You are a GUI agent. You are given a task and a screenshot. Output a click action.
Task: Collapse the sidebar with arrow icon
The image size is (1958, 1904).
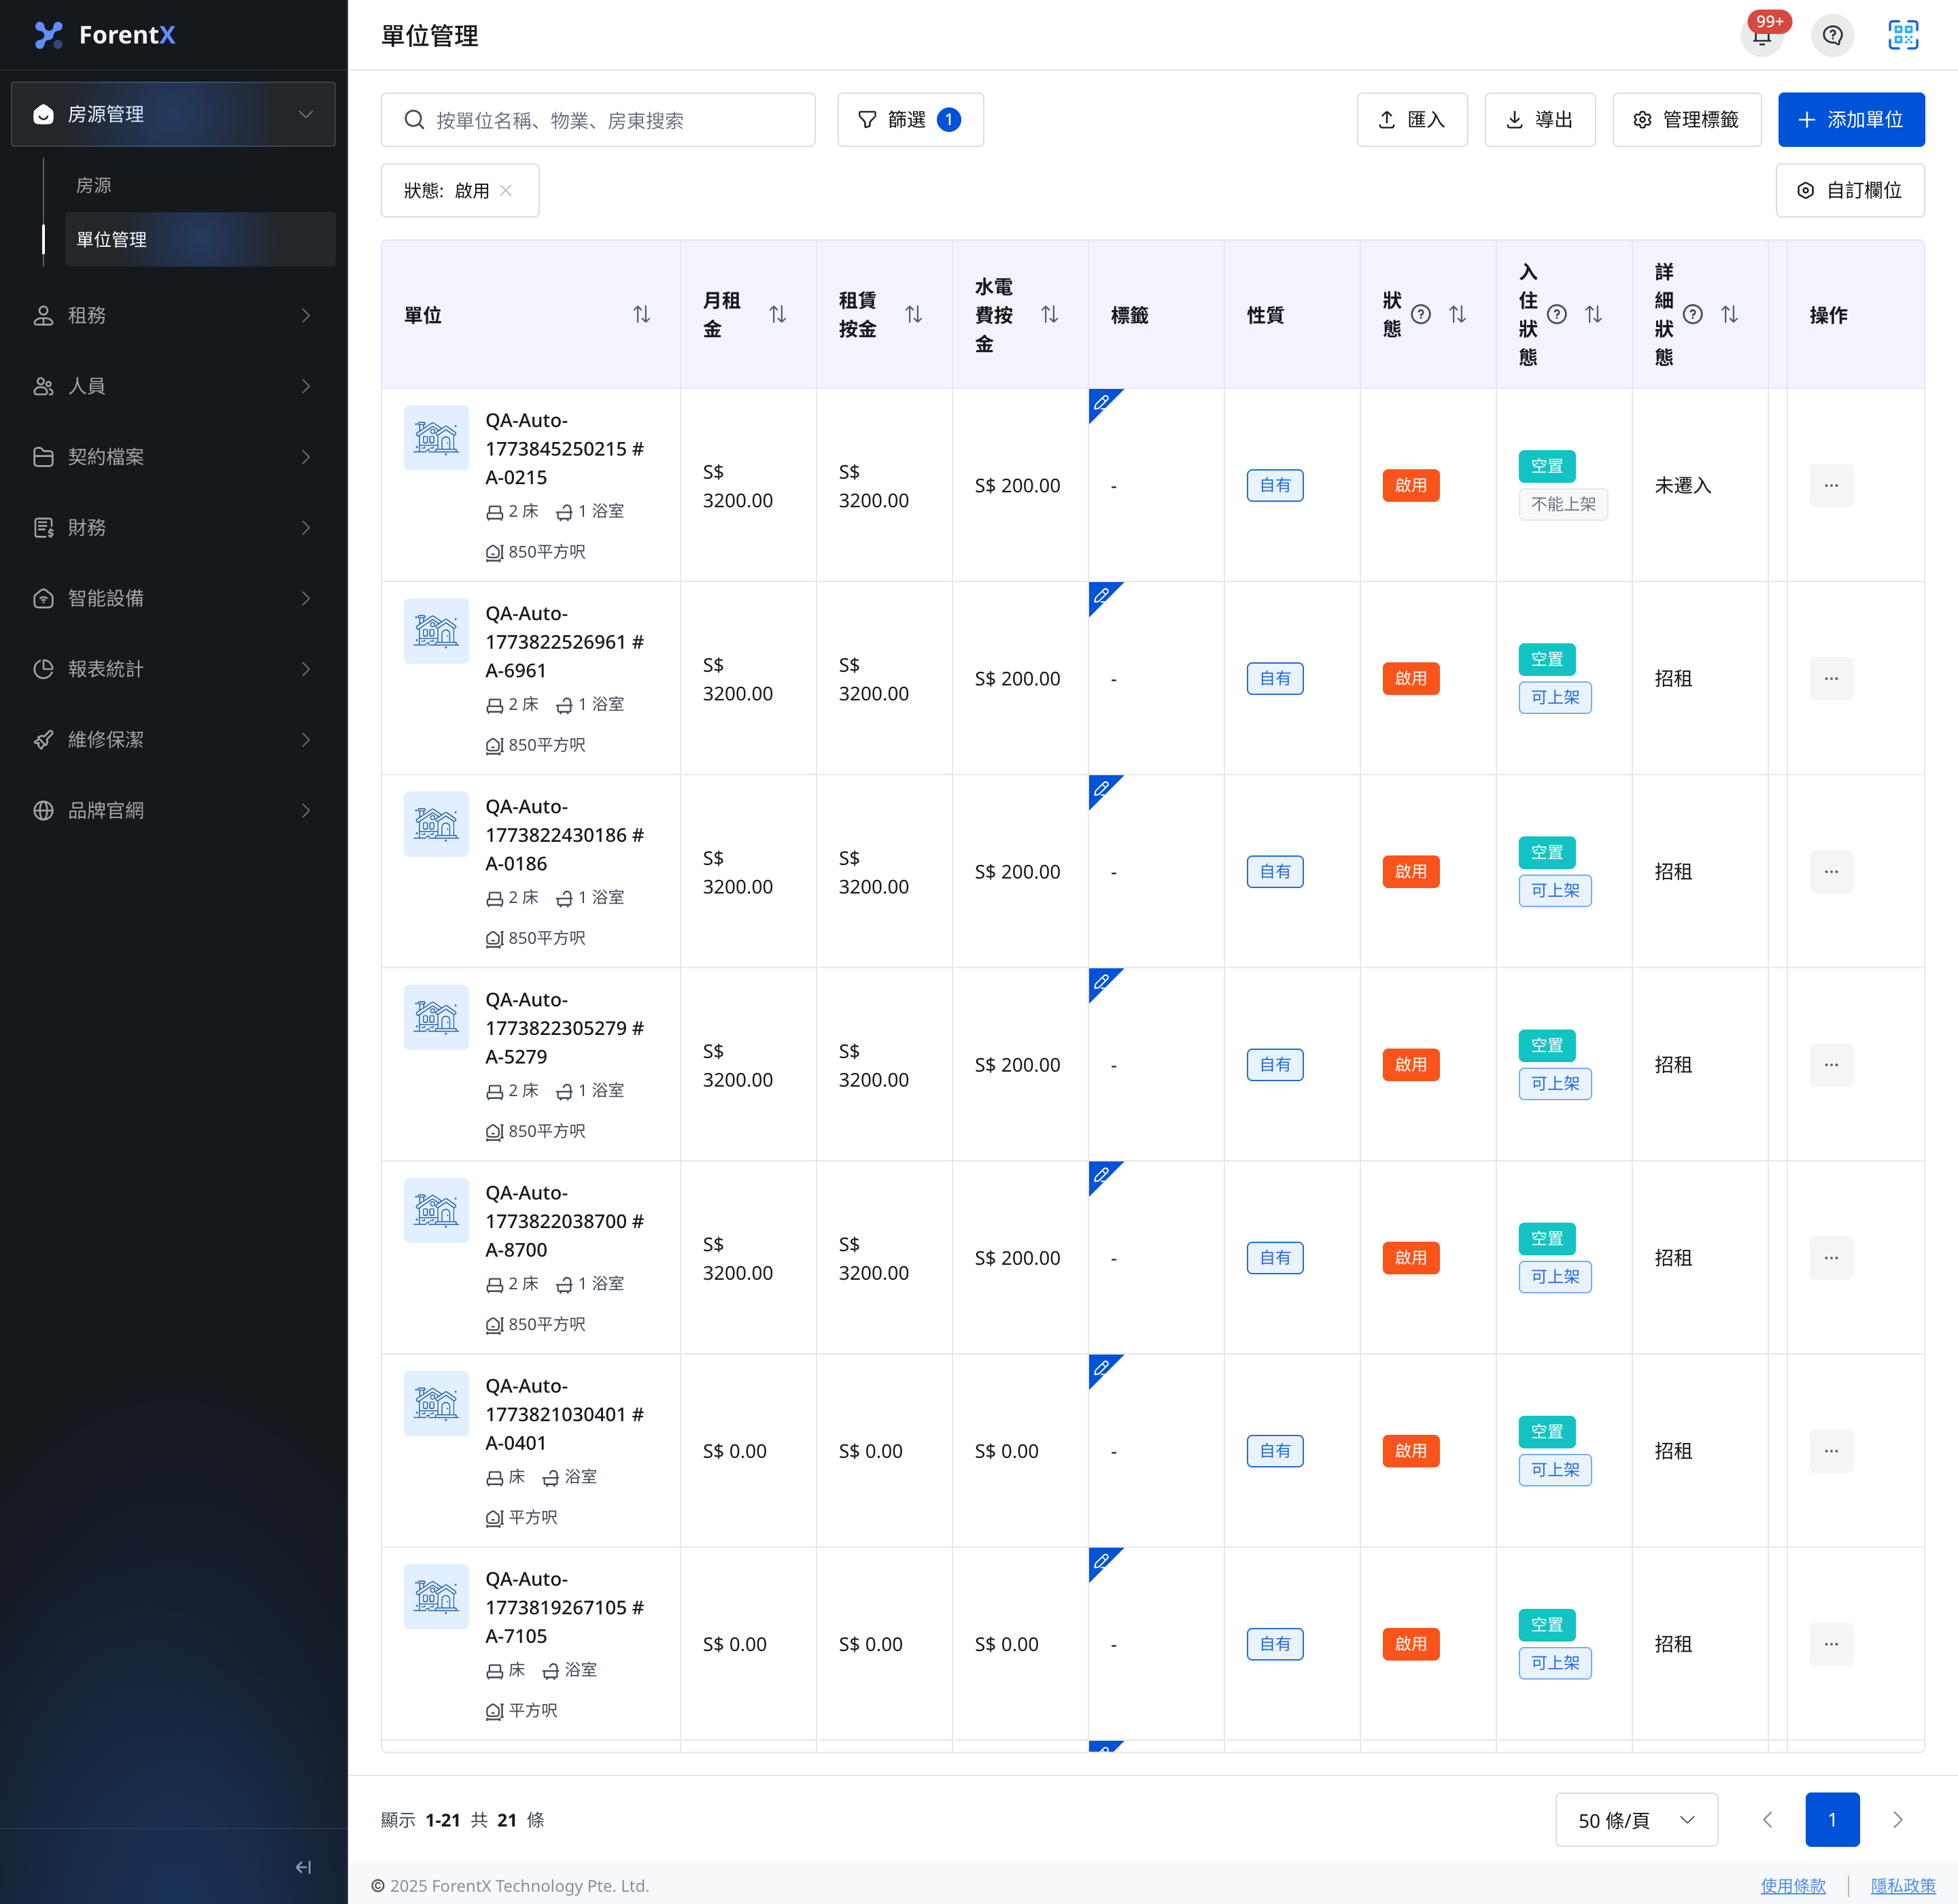coord(303,1867)
